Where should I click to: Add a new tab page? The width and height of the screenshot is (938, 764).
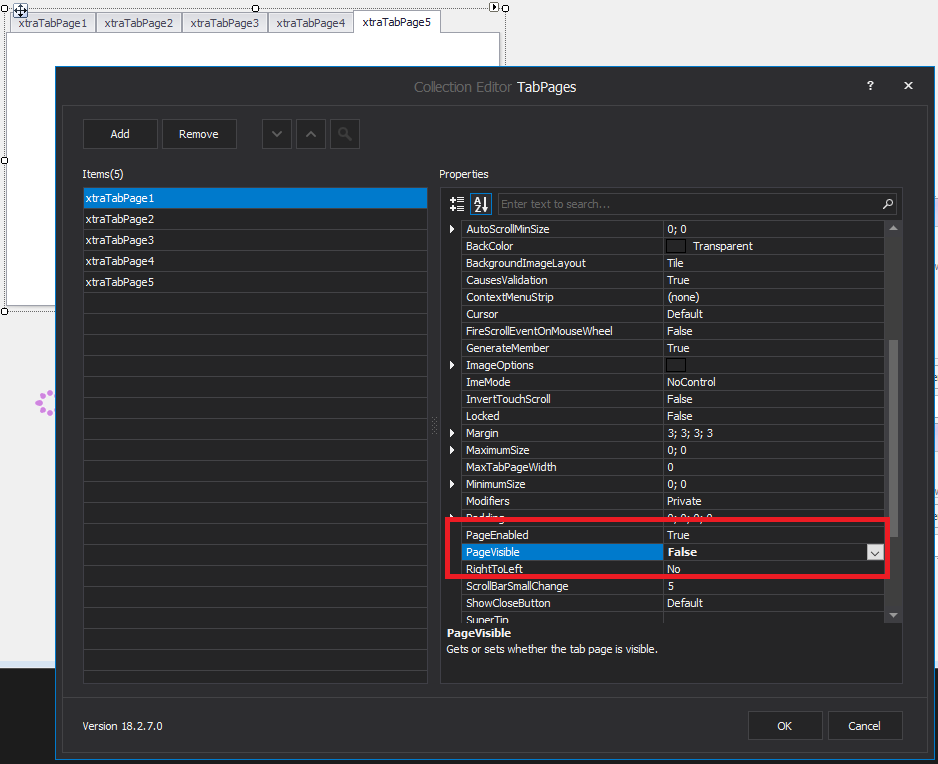[x=120, y=133]
